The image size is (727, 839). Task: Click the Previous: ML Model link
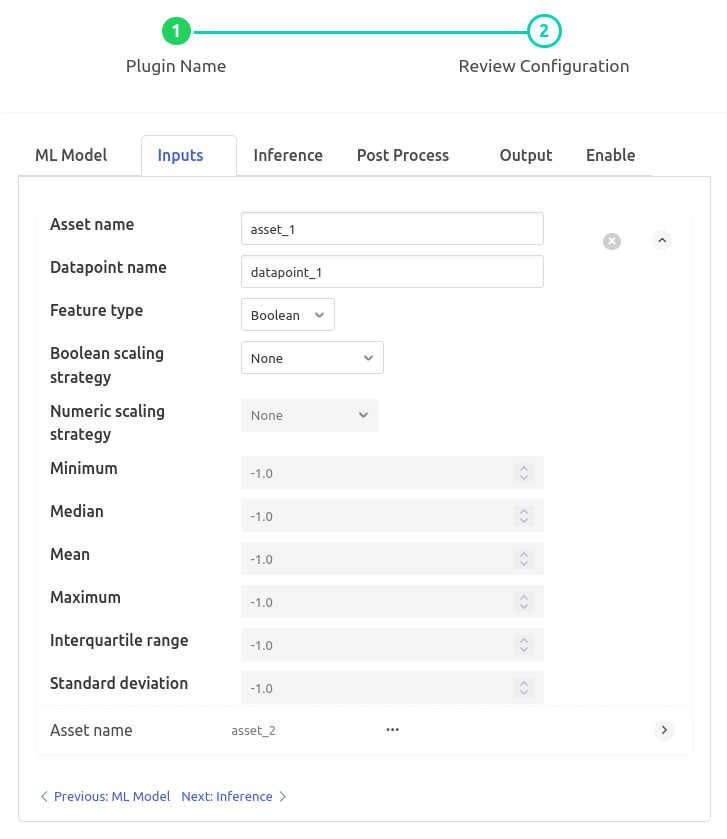(x=105, y=796)
